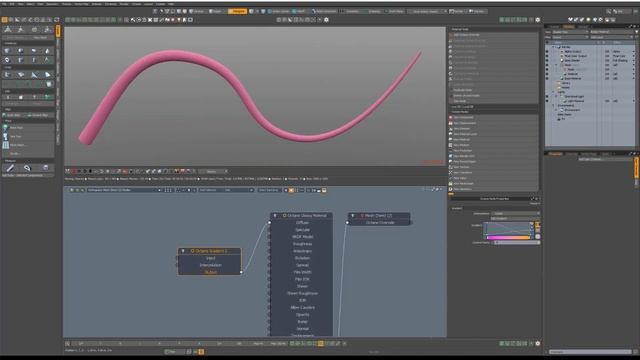Collapse the Octane Glossy Material node
The image size is (640, 360).
275,216
